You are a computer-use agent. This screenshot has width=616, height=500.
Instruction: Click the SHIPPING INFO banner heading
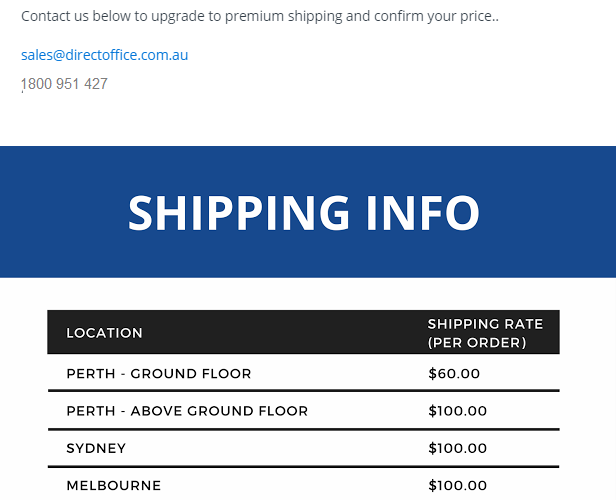click(x=304, y=213)
